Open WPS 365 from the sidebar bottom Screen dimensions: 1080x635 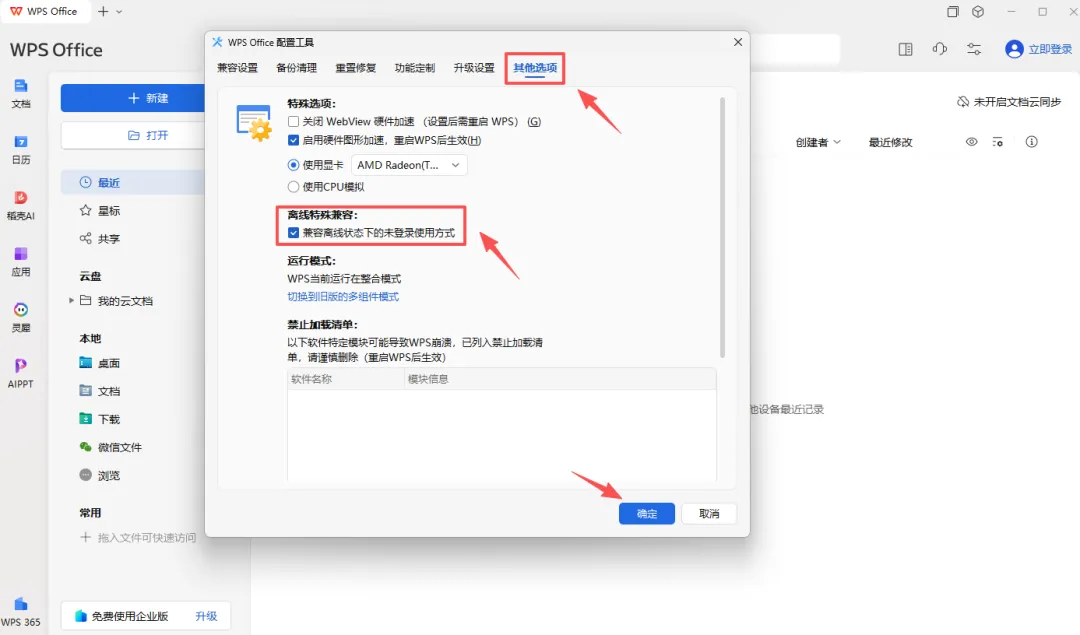coord(21,612)
